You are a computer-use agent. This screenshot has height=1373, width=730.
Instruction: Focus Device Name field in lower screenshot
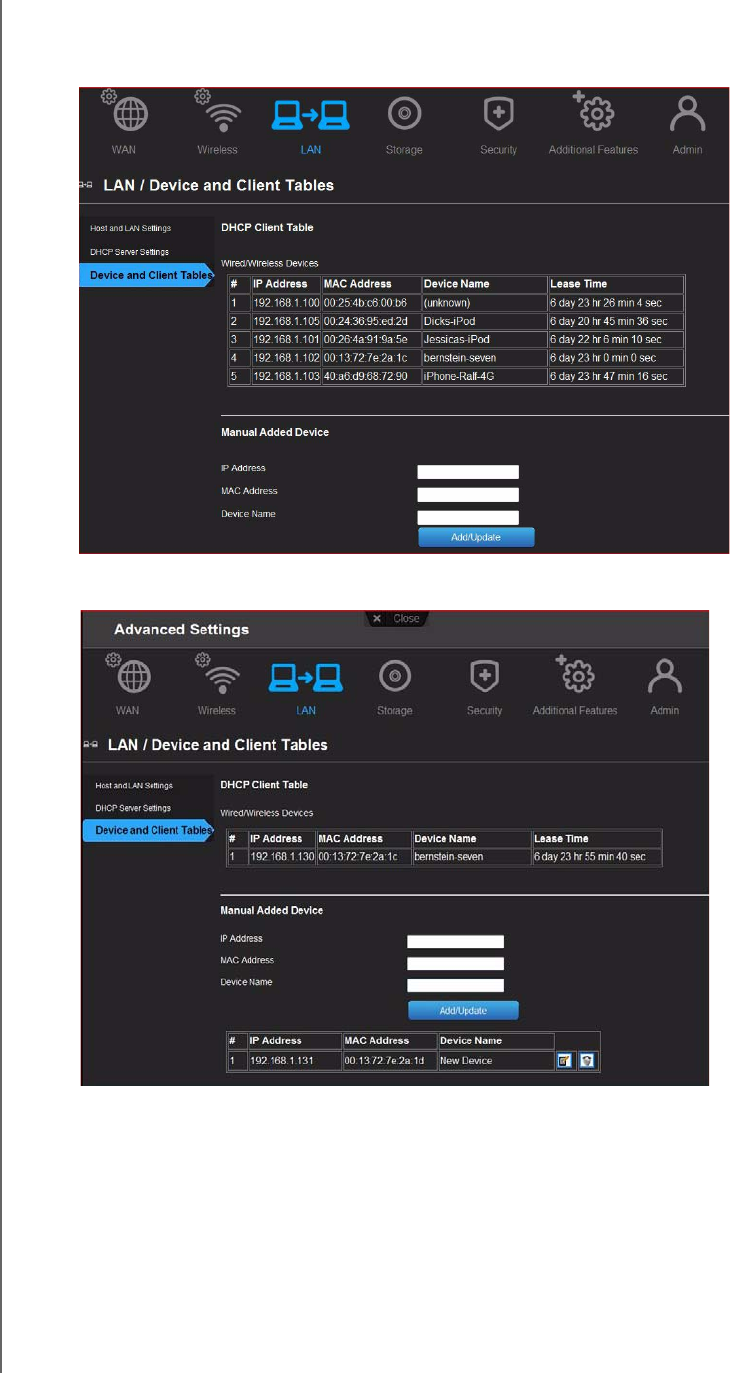click(455, 985)
